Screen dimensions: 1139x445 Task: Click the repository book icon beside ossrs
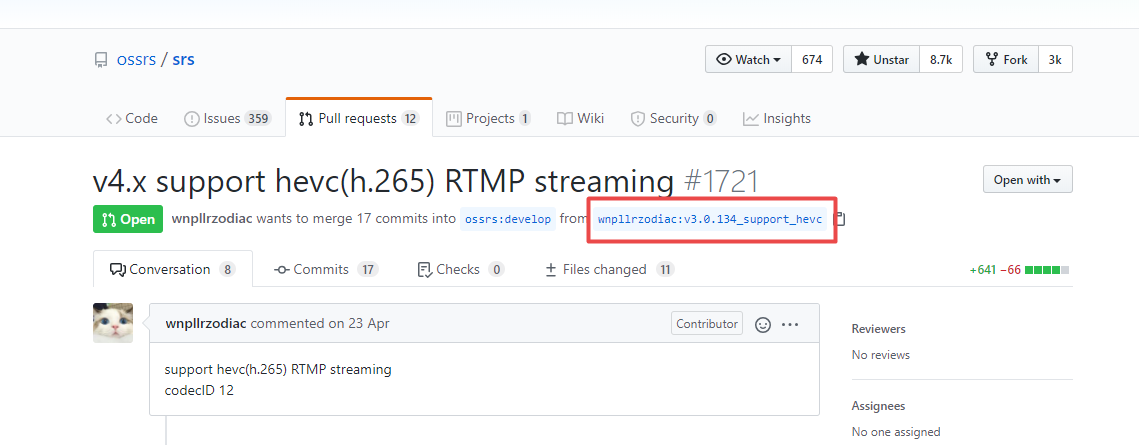101,60
